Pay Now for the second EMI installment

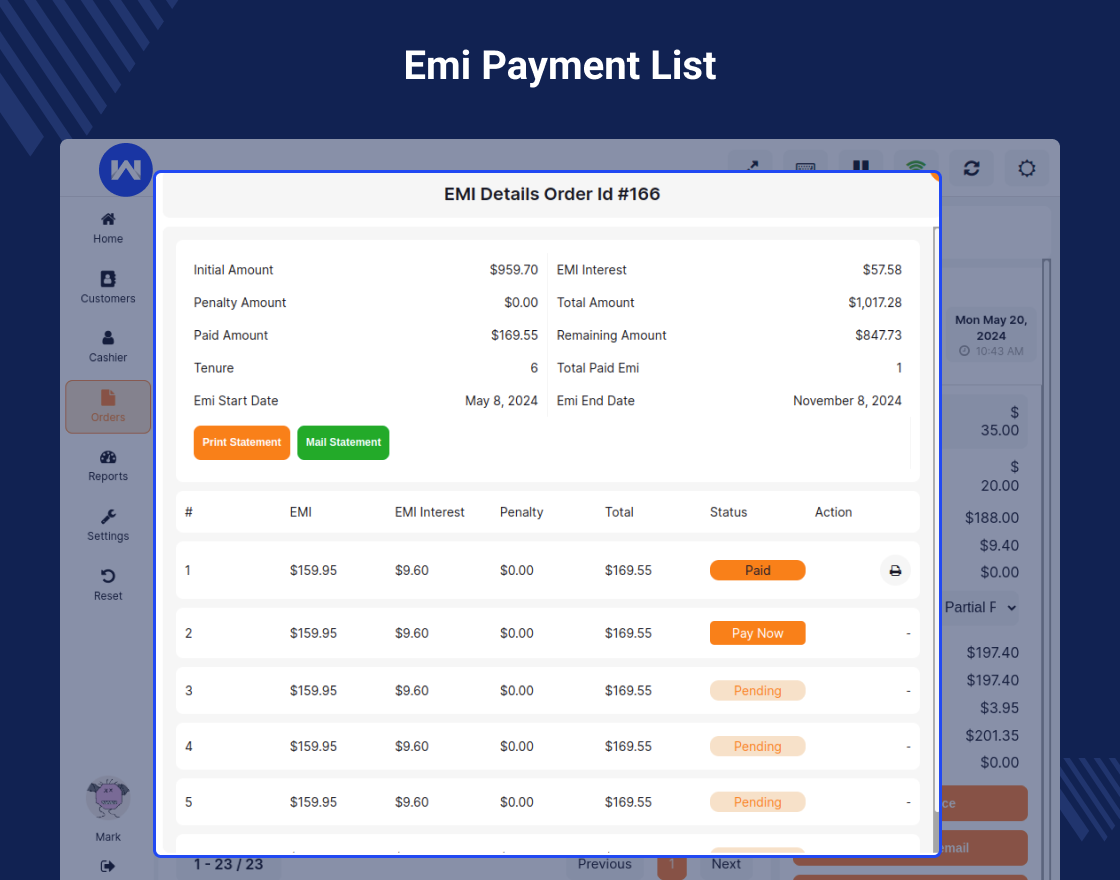(757, 632)
